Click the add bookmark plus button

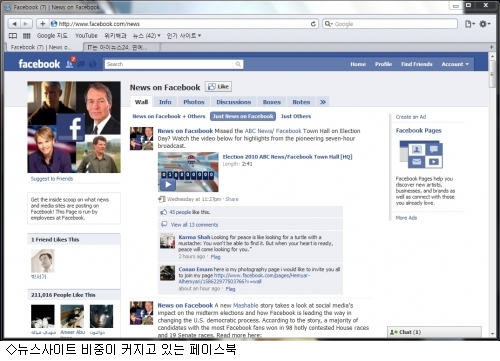42,24
